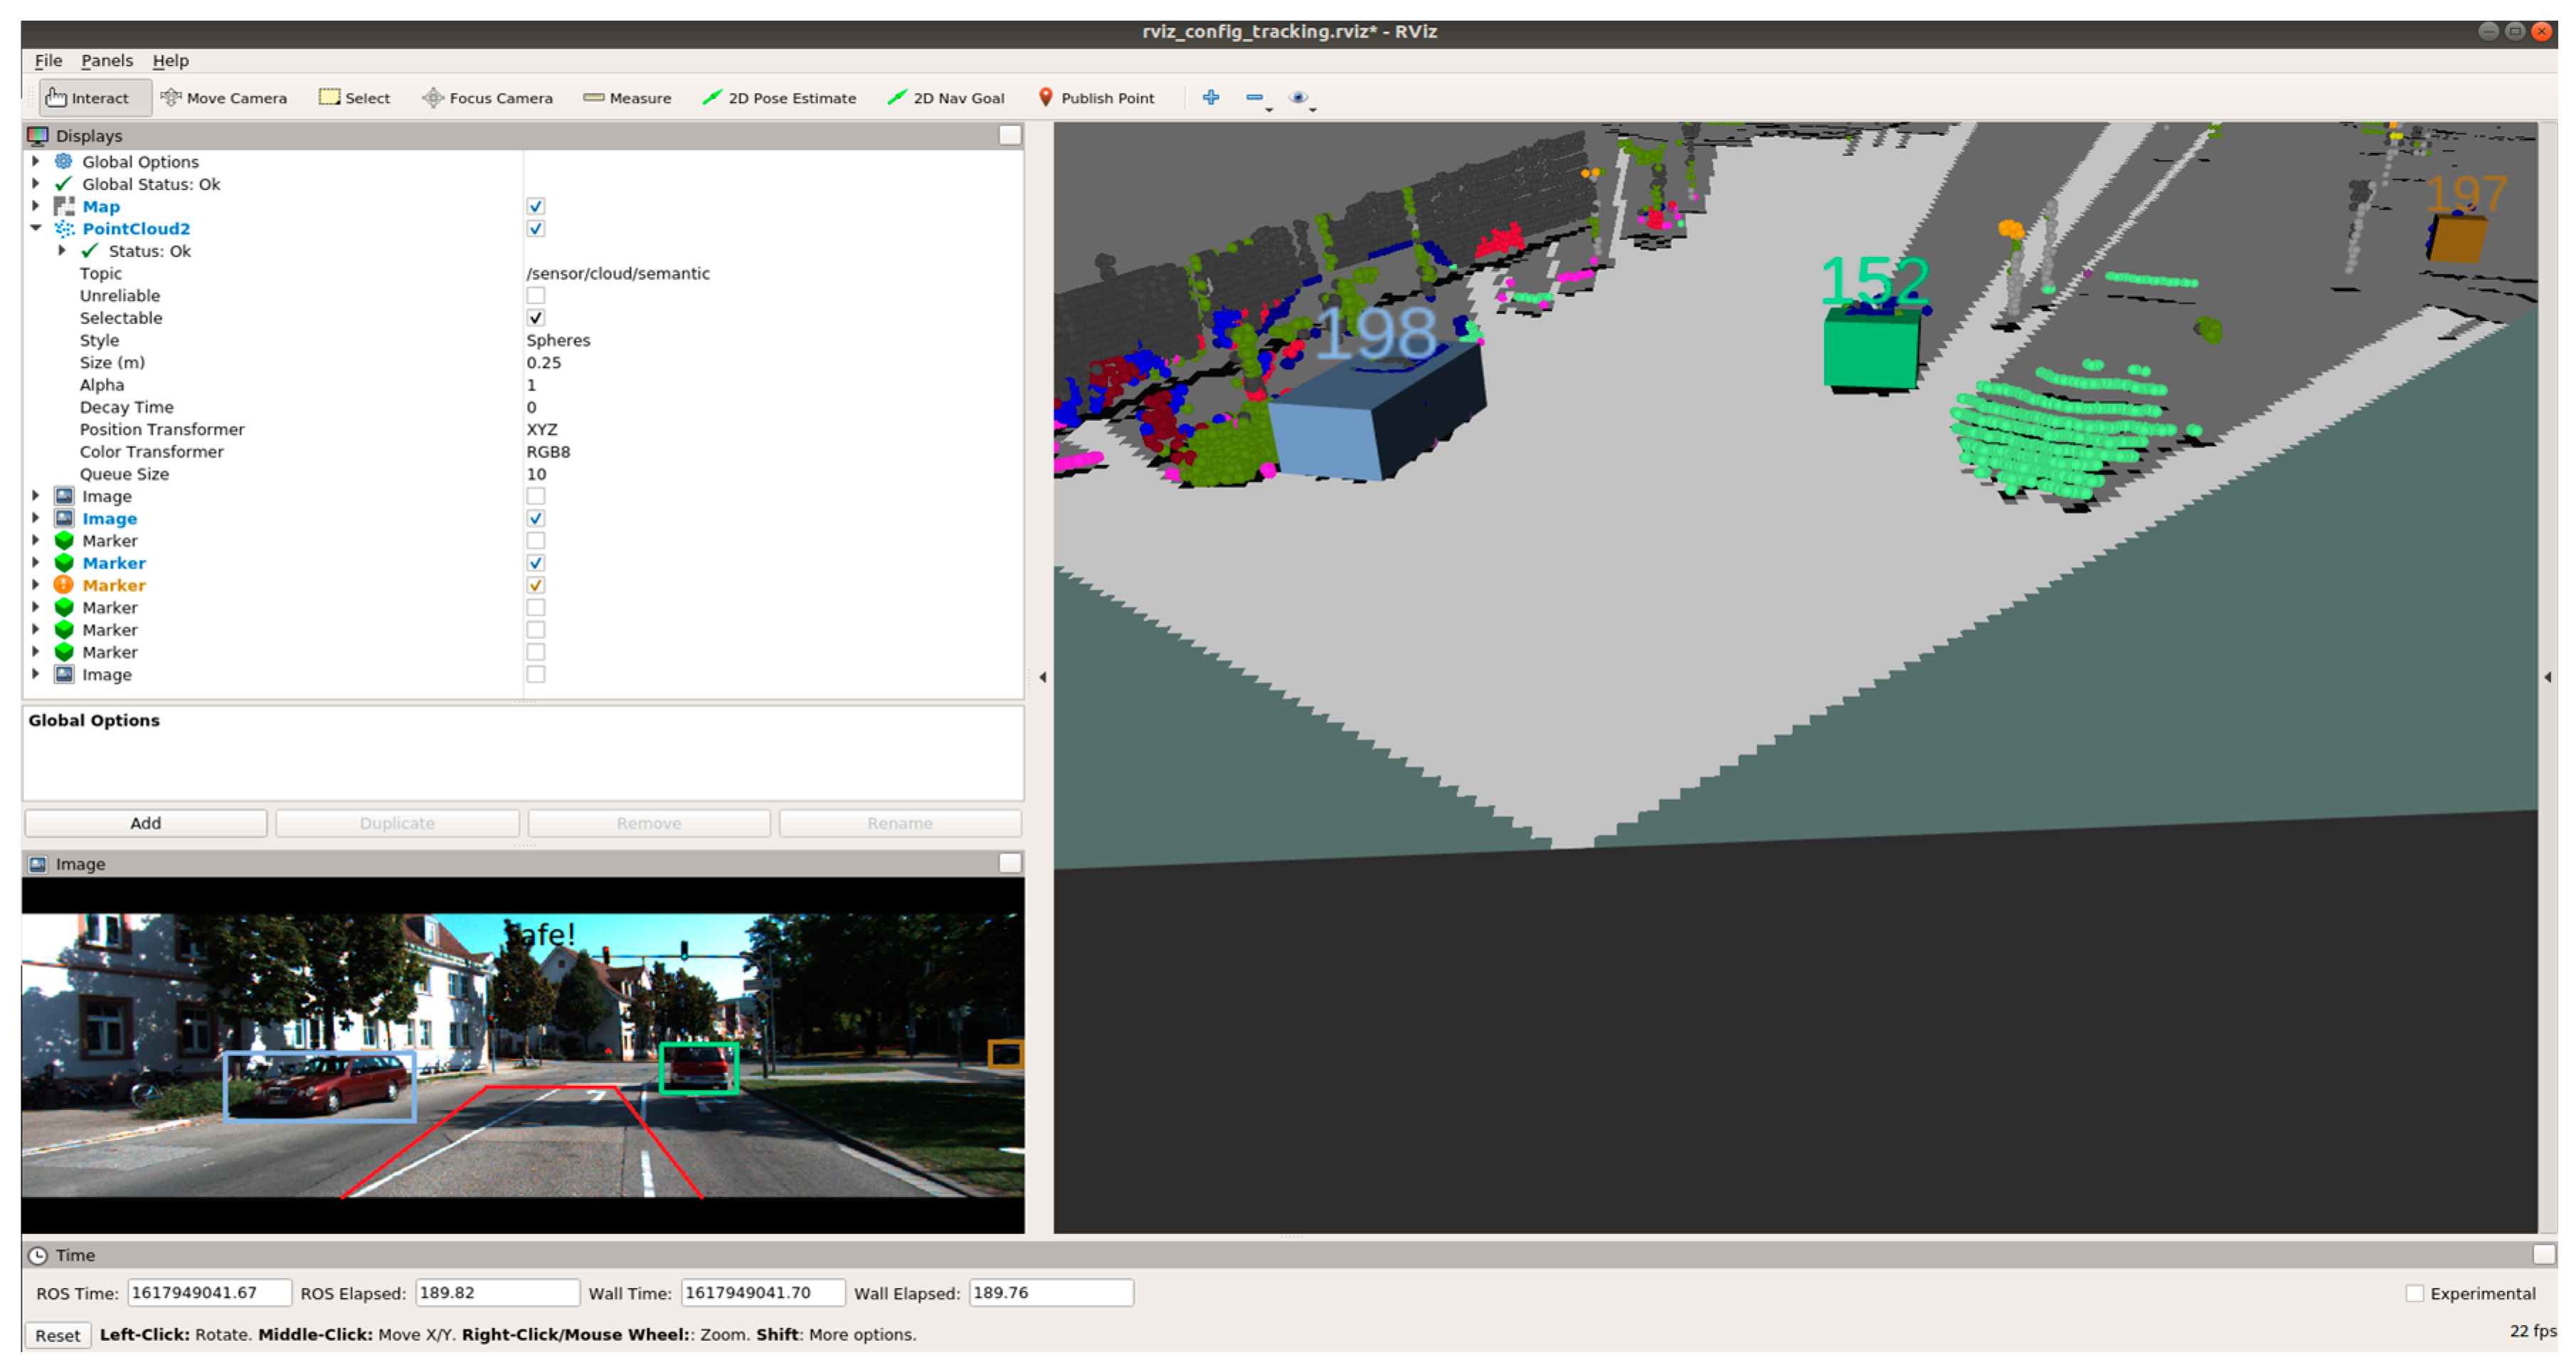Click the blue plus add-tool icon
The height and width of the screenshot is (1372, 2576).
1211,97
